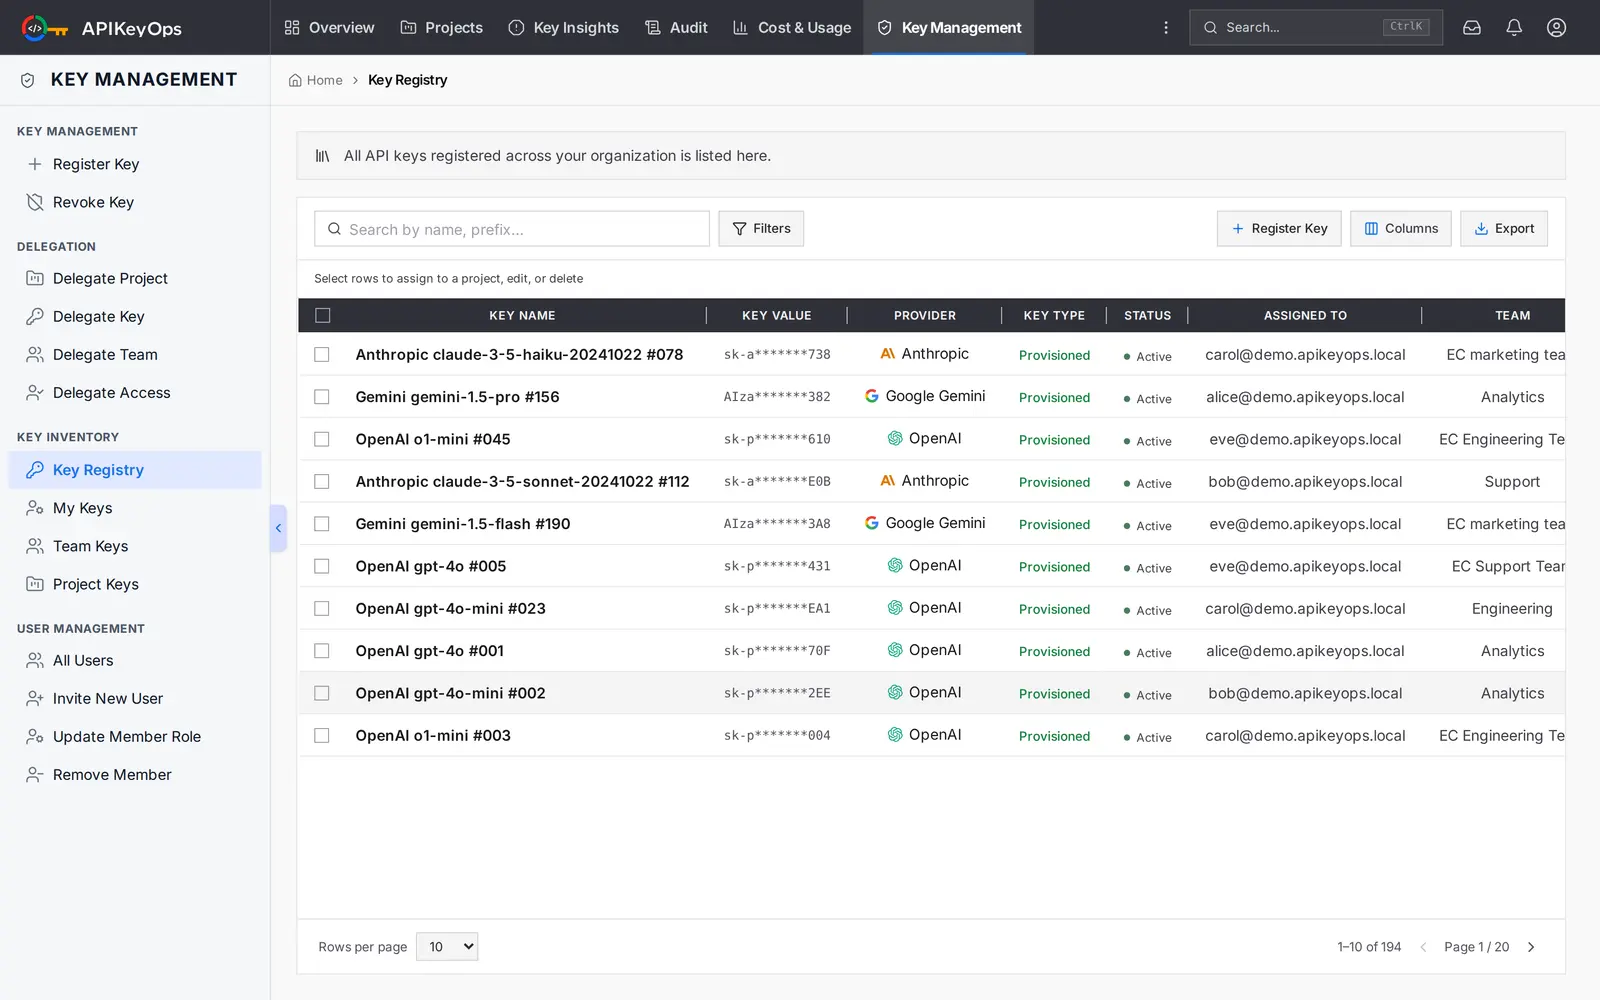1600x1000 pixels.
Task: Check the Anthropic claude-3-5-haiku #078 row checkbox
Action: coord(322,354)
